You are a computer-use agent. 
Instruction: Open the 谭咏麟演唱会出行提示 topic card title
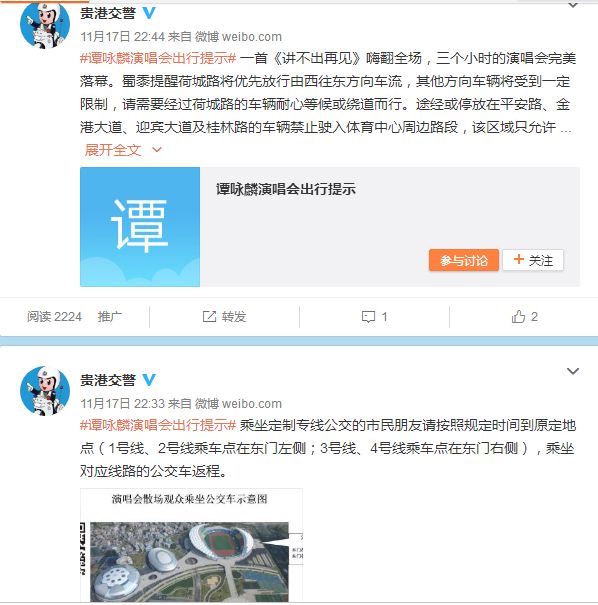tap(285, 189)
